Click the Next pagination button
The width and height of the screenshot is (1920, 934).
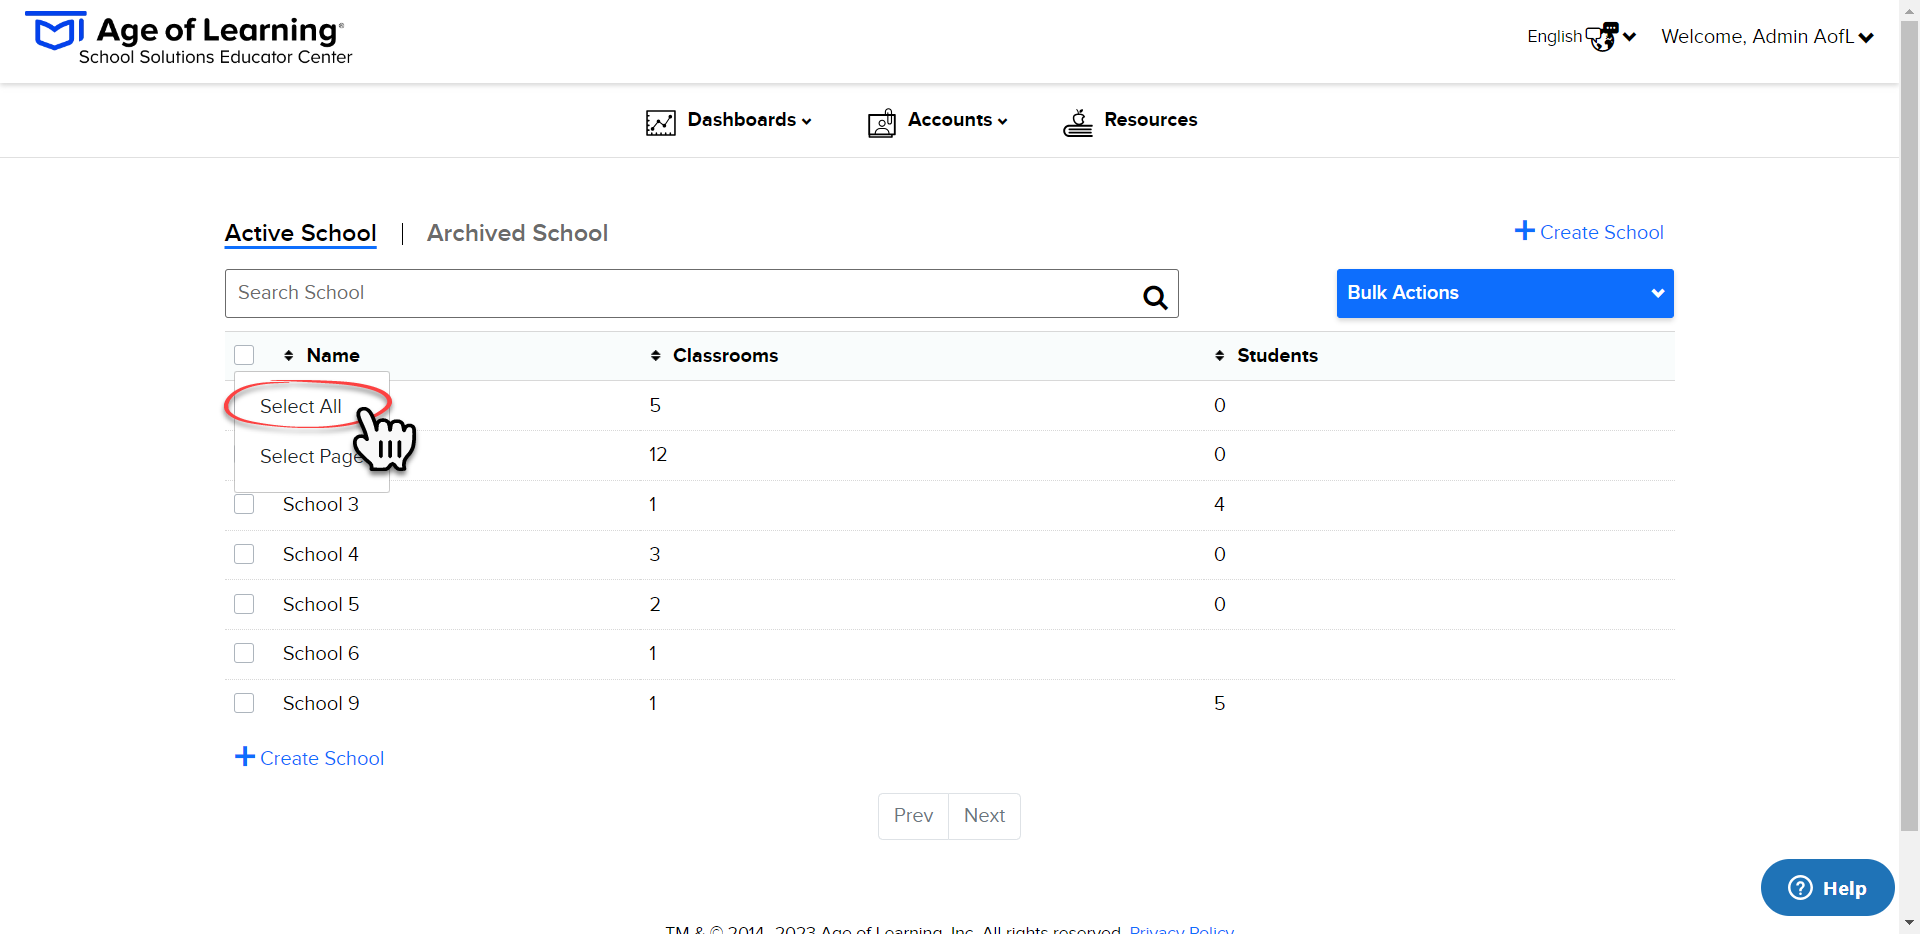(985, 816)
